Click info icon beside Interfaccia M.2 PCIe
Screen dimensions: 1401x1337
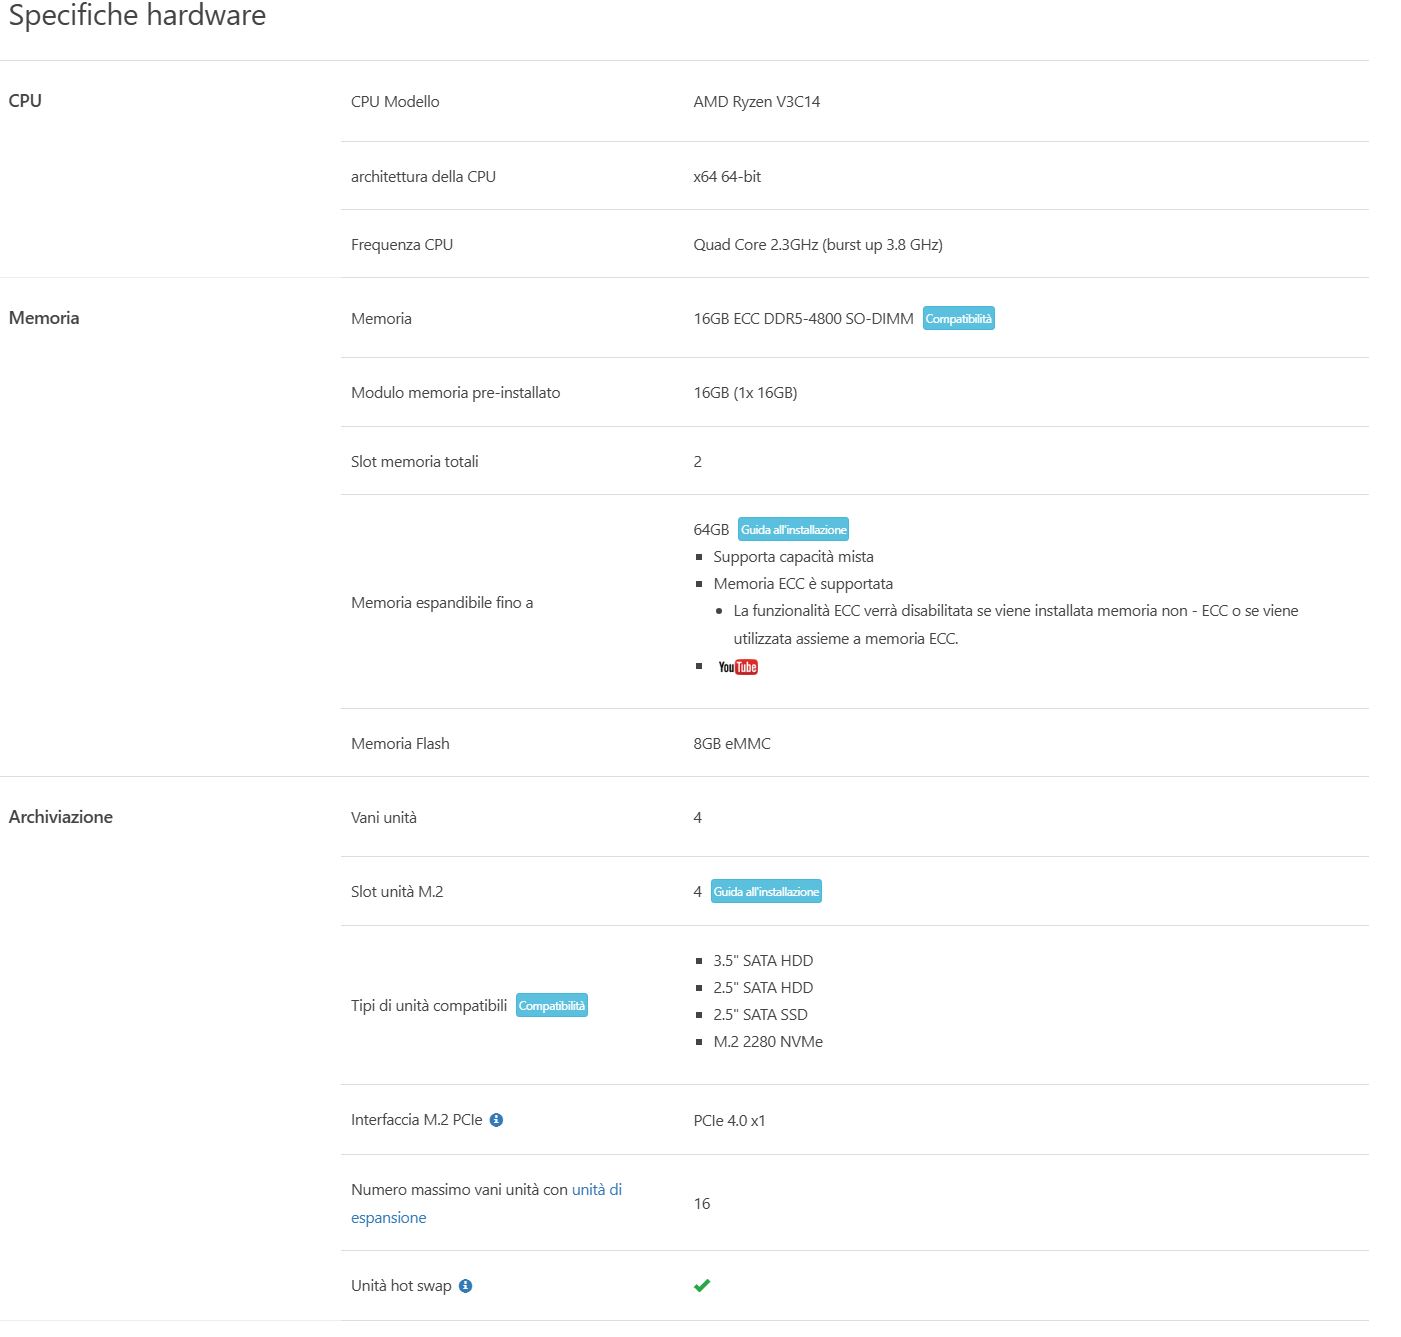coord(496,1120)
